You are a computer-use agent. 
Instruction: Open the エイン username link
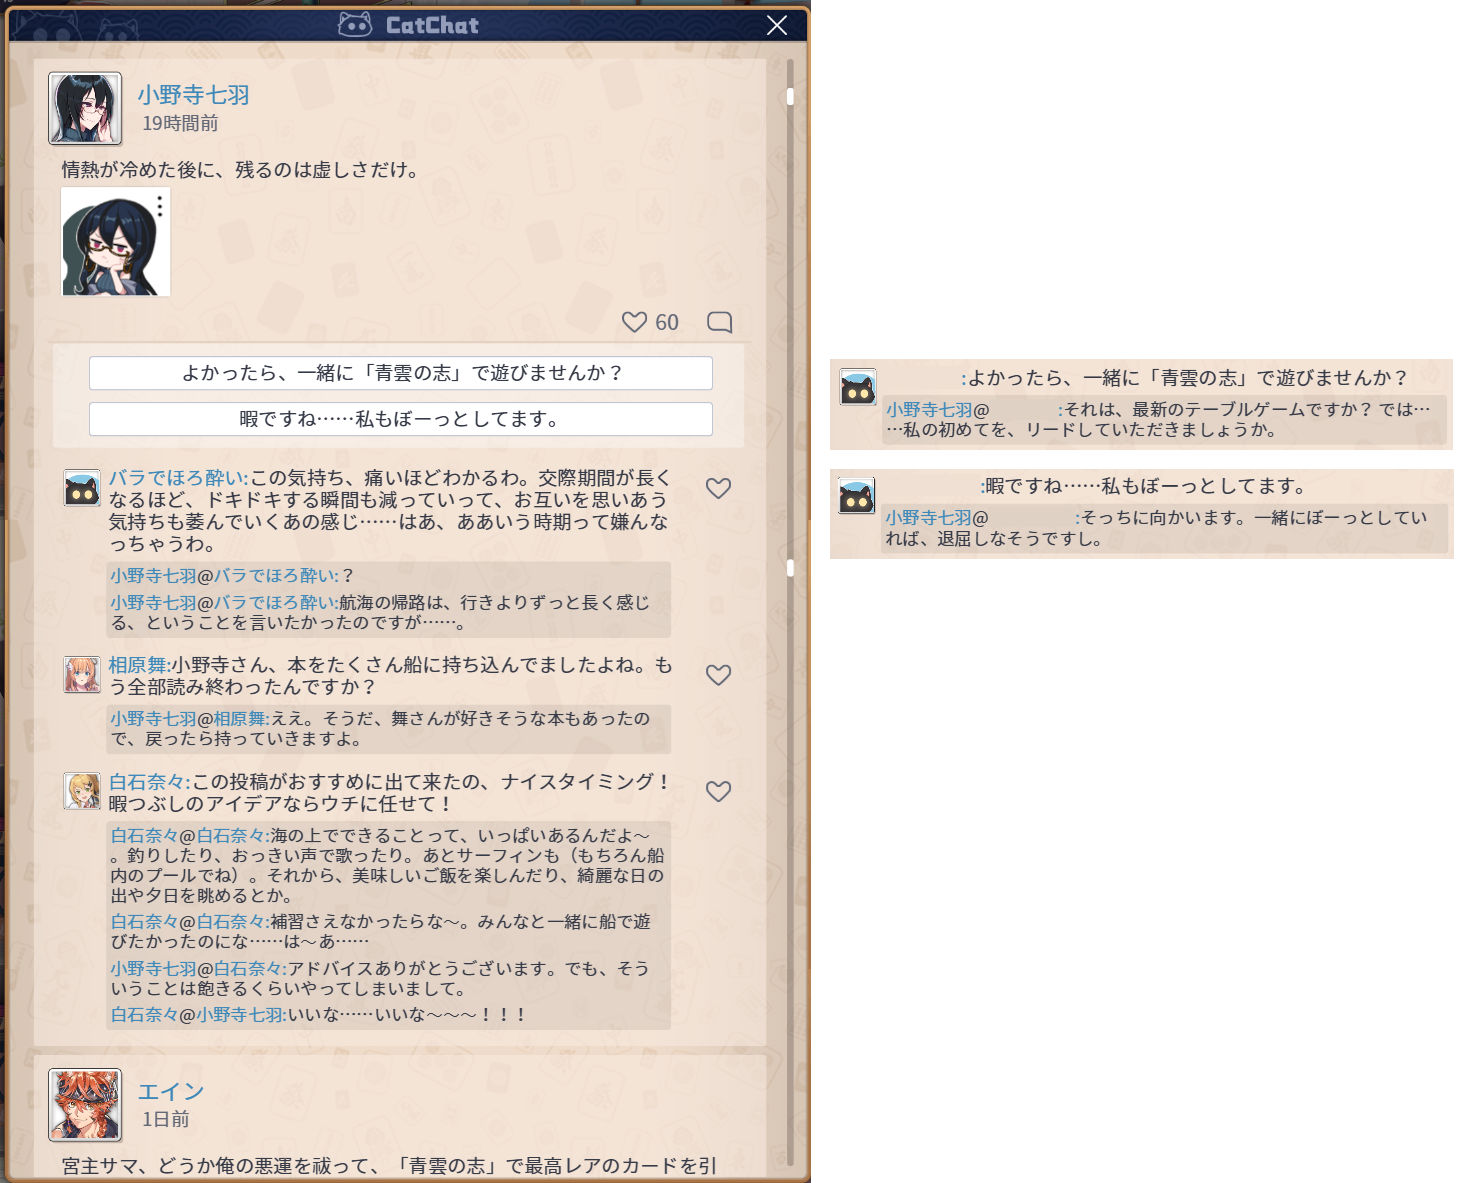pos(171,1092)
